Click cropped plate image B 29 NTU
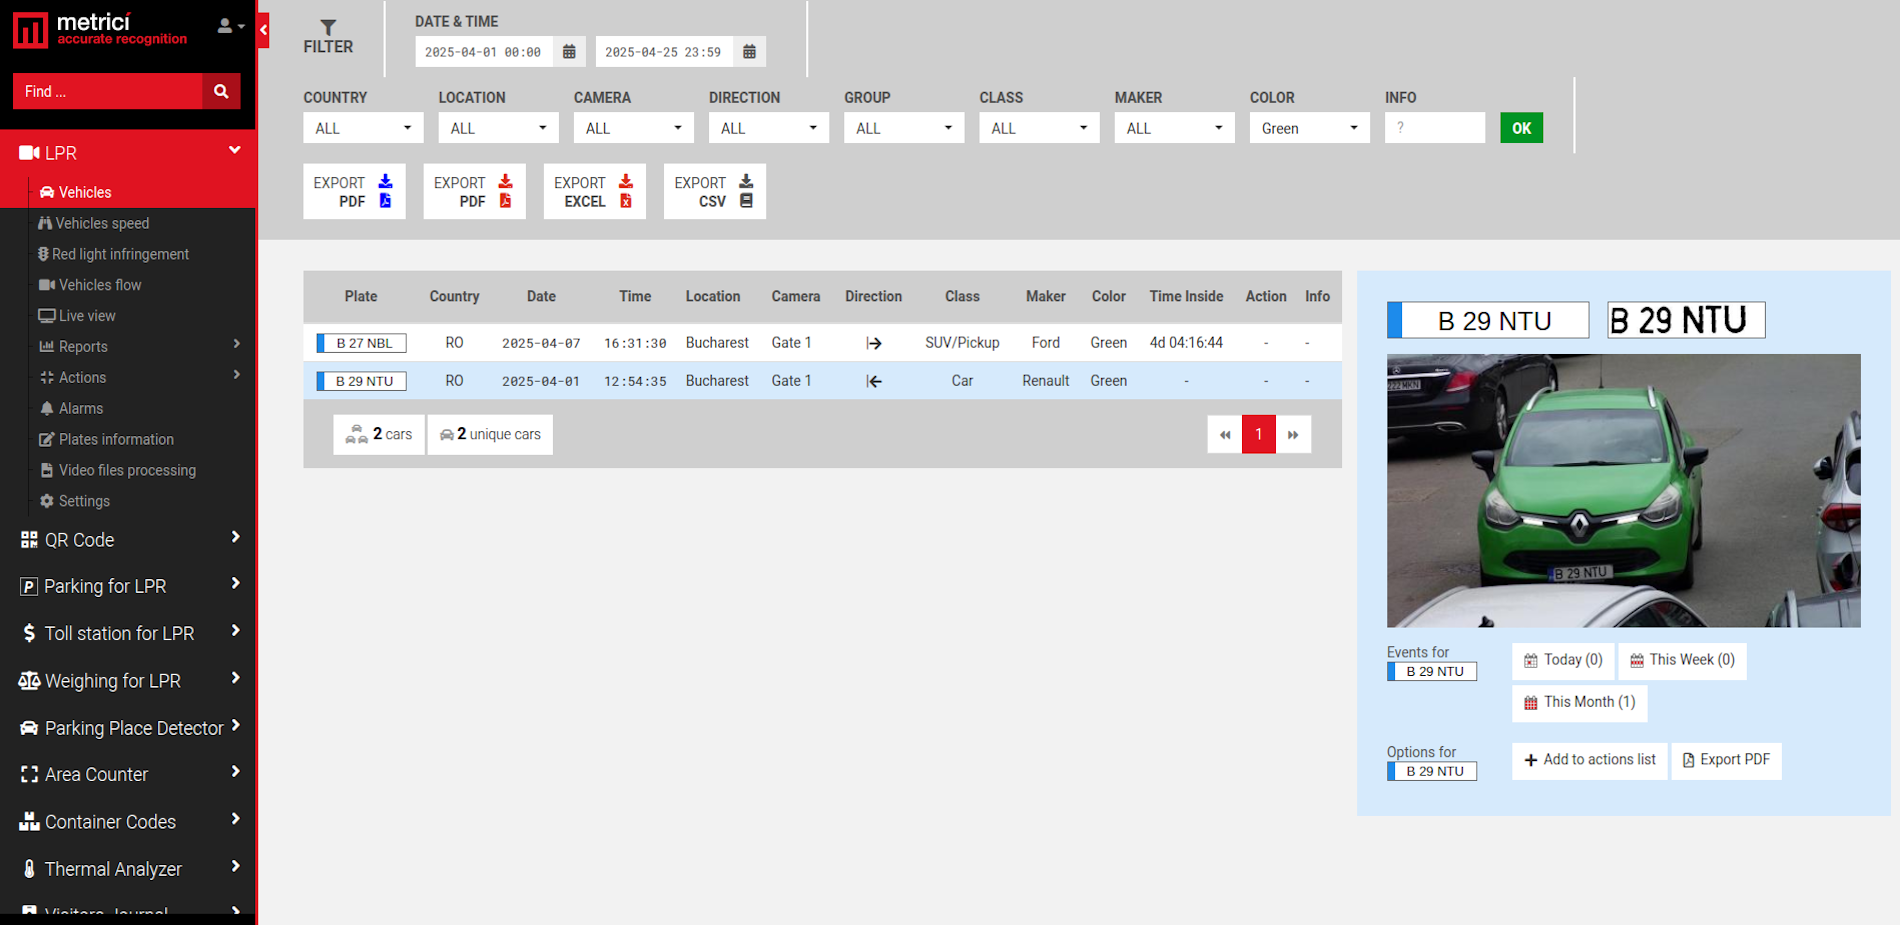Image resolution: width=1900 pixels, height=925 pixels. click(1686, 320)
